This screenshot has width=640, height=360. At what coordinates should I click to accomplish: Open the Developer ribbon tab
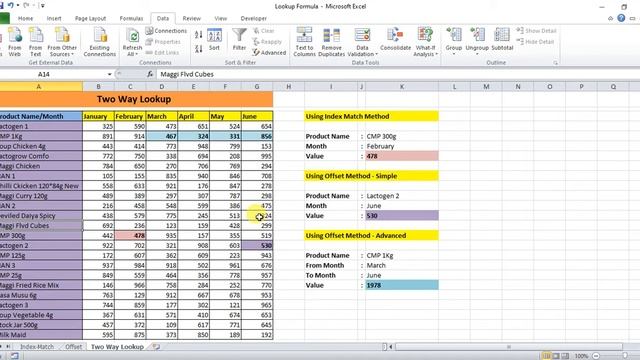(x=253, y=18)
